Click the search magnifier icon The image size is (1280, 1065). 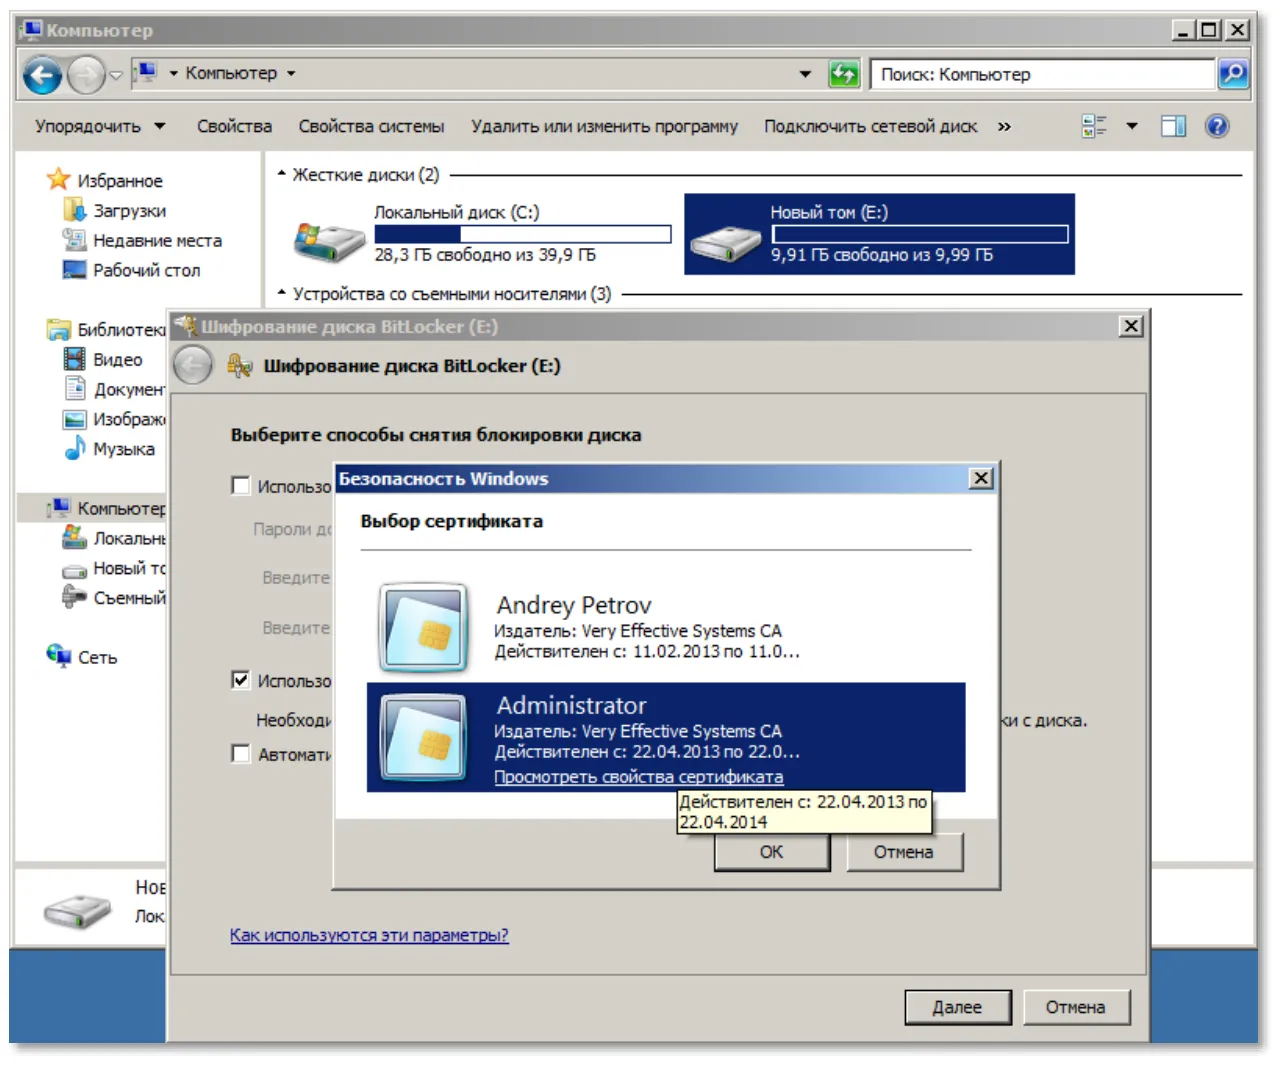point(1233,74)
